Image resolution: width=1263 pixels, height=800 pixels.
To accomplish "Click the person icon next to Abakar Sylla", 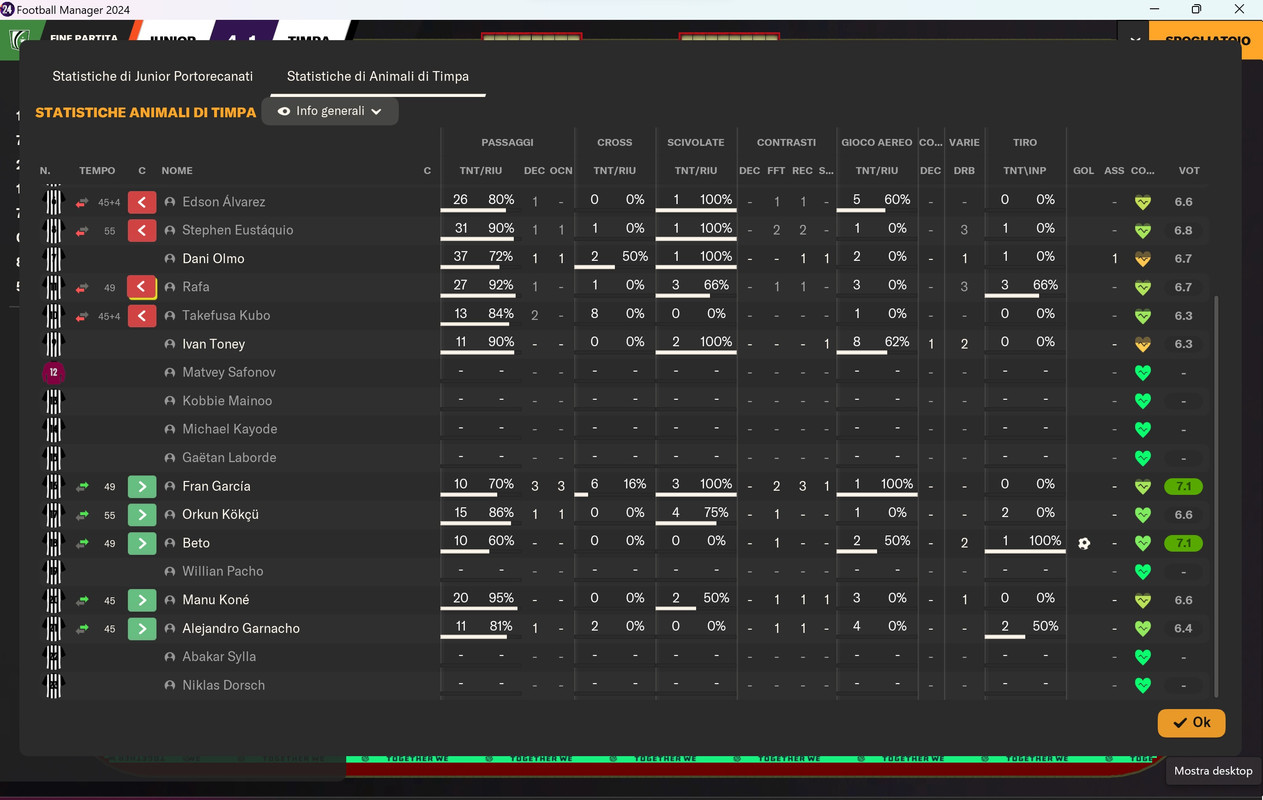I will (x=170, y=657).
